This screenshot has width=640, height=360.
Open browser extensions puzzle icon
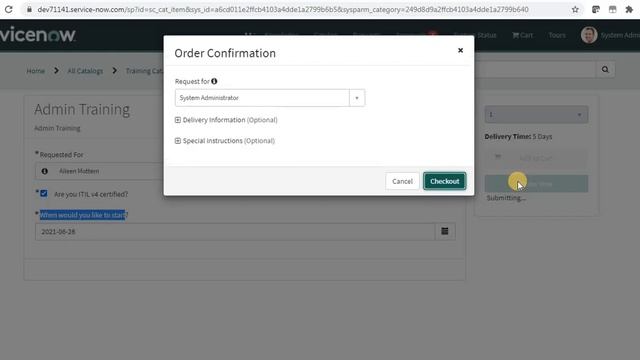(x=629, y=9)
